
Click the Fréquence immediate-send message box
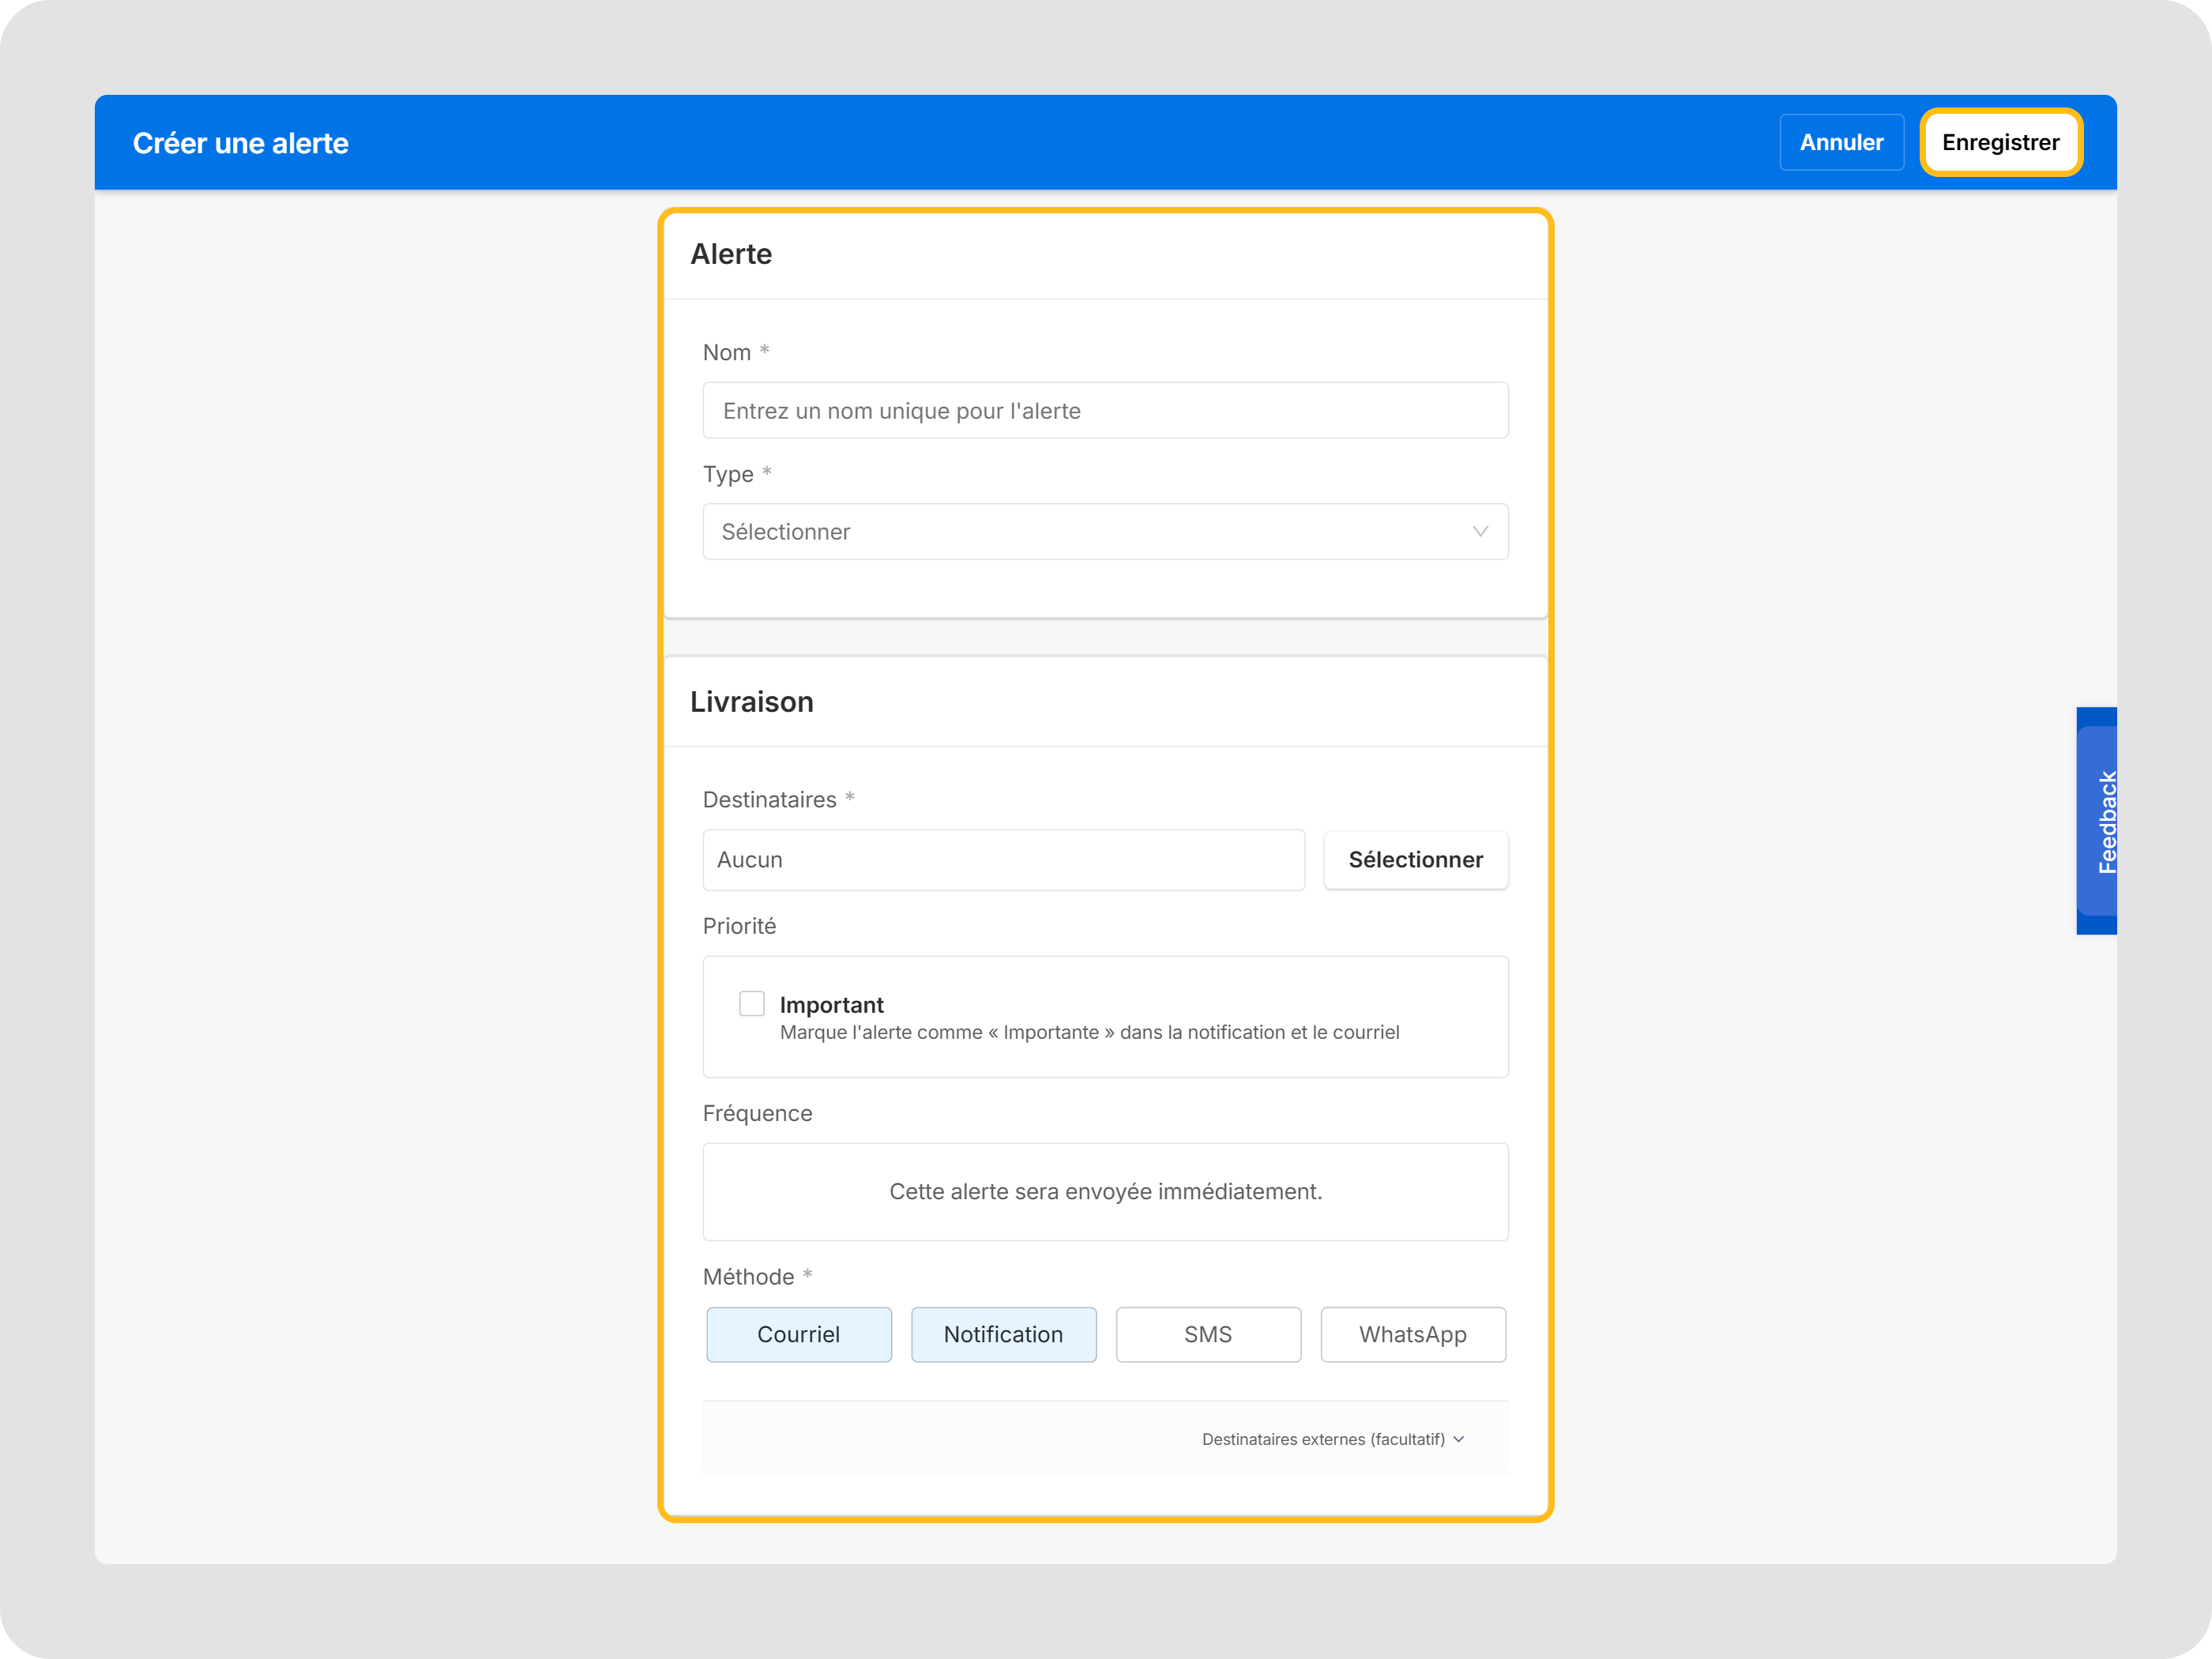click(1105, 1191)
